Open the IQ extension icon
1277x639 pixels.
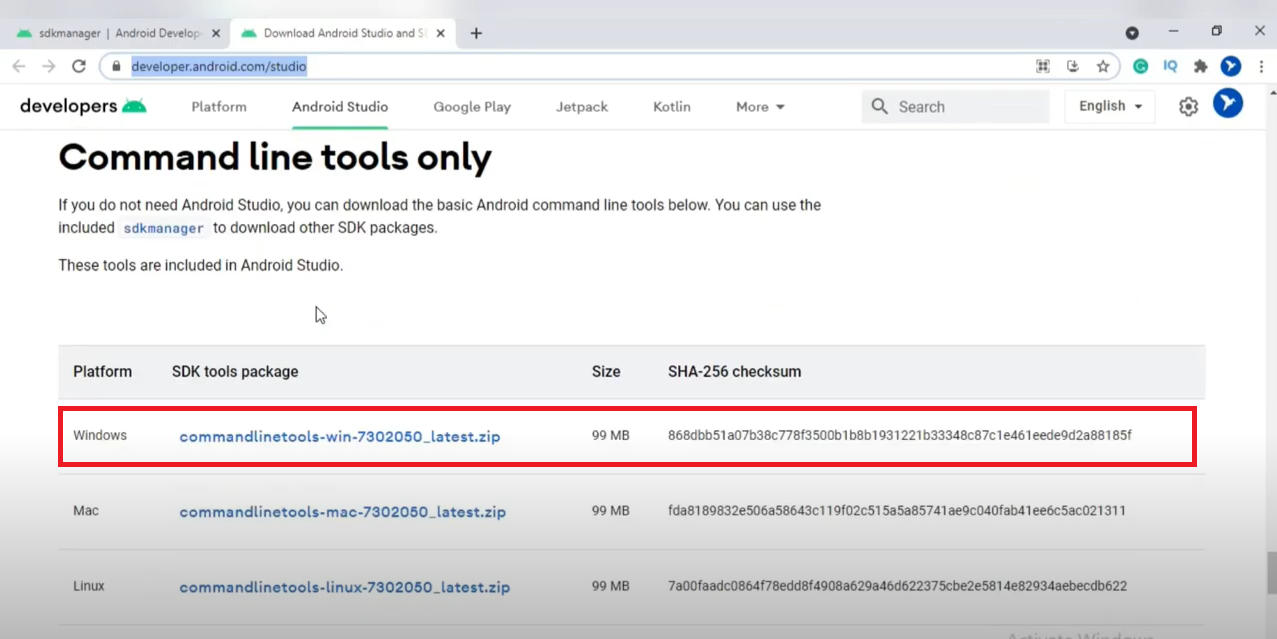1170,66
